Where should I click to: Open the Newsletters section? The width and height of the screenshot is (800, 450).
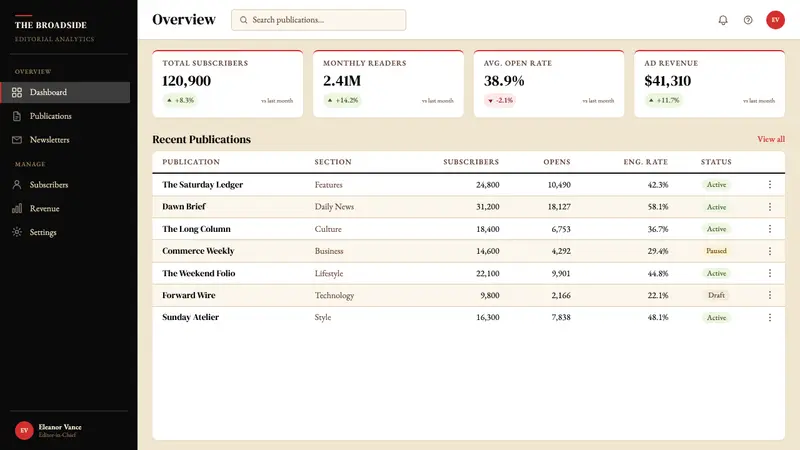pos(65,140)
